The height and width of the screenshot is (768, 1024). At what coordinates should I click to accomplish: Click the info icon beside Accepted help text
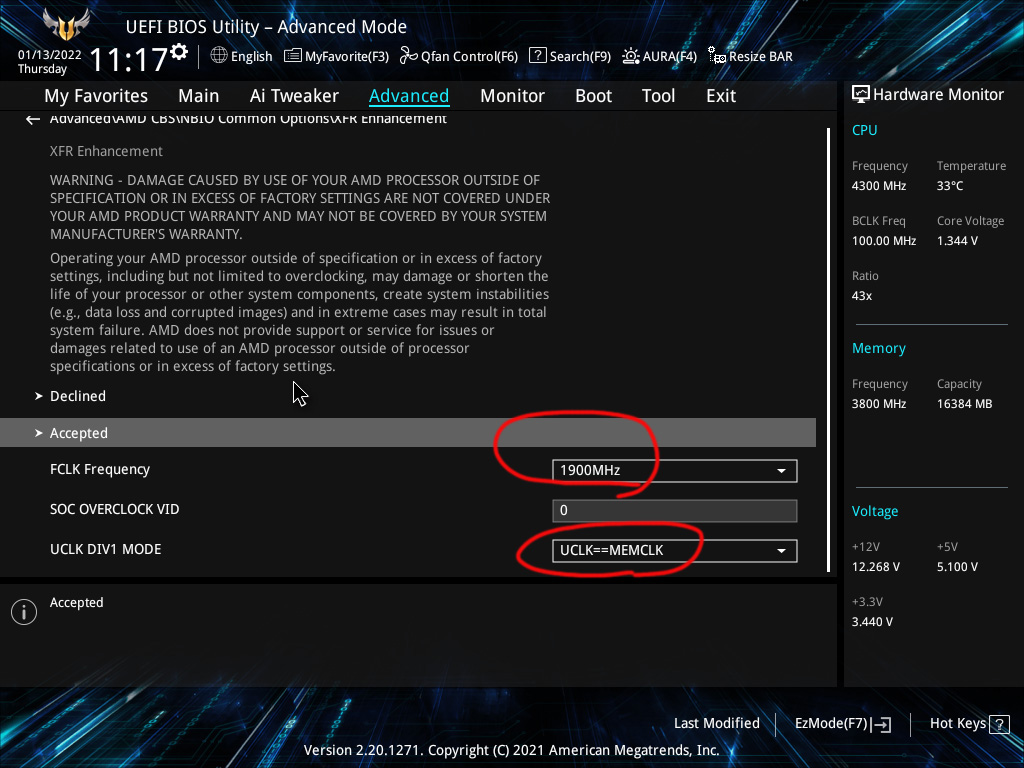[x=24, y=612]
